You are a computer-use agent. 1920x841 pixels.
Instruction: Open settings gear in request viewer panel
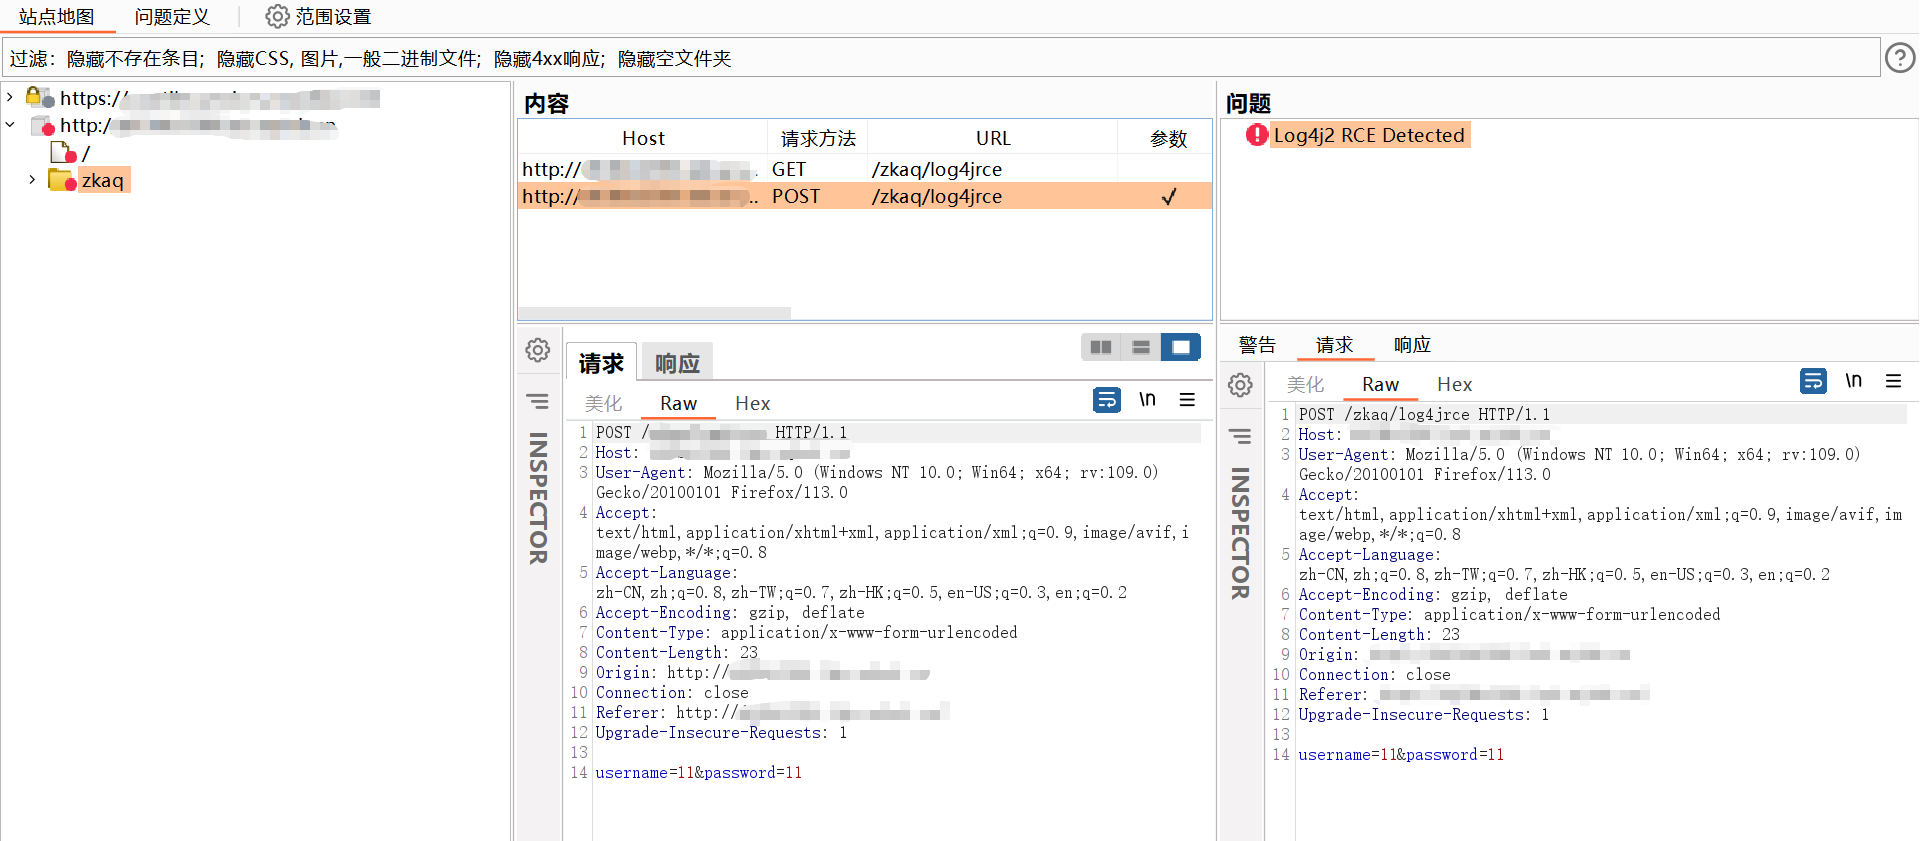click(x=538, y=350)
